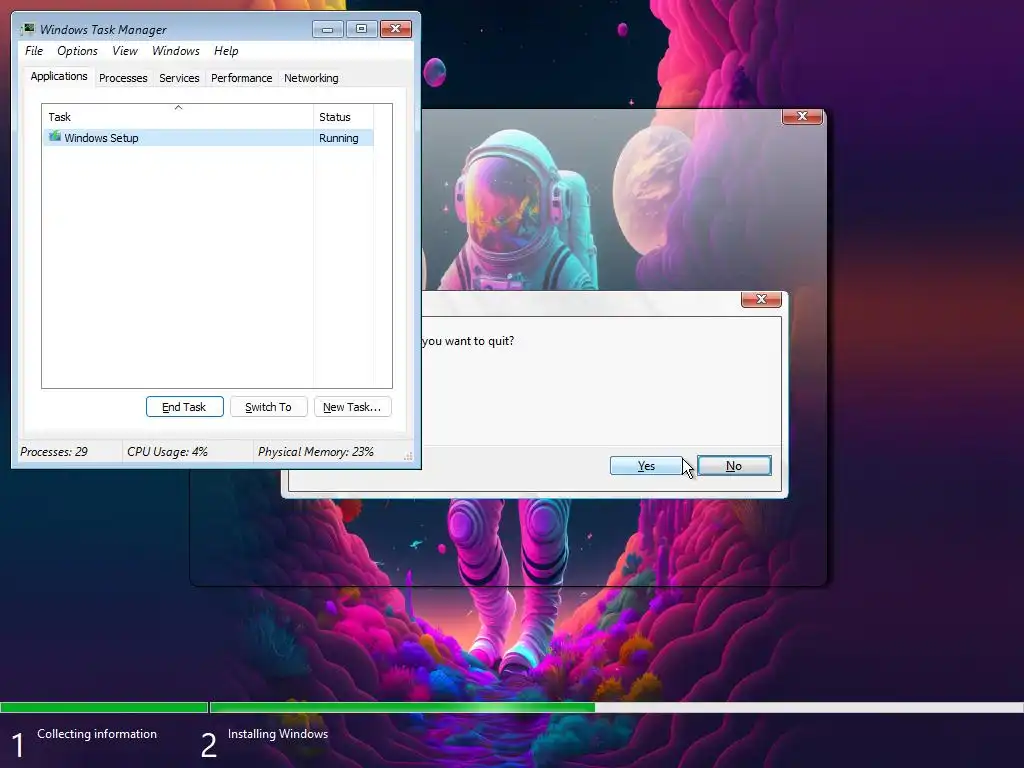
Task: Switch to the Networking tab
Action: 311,78
